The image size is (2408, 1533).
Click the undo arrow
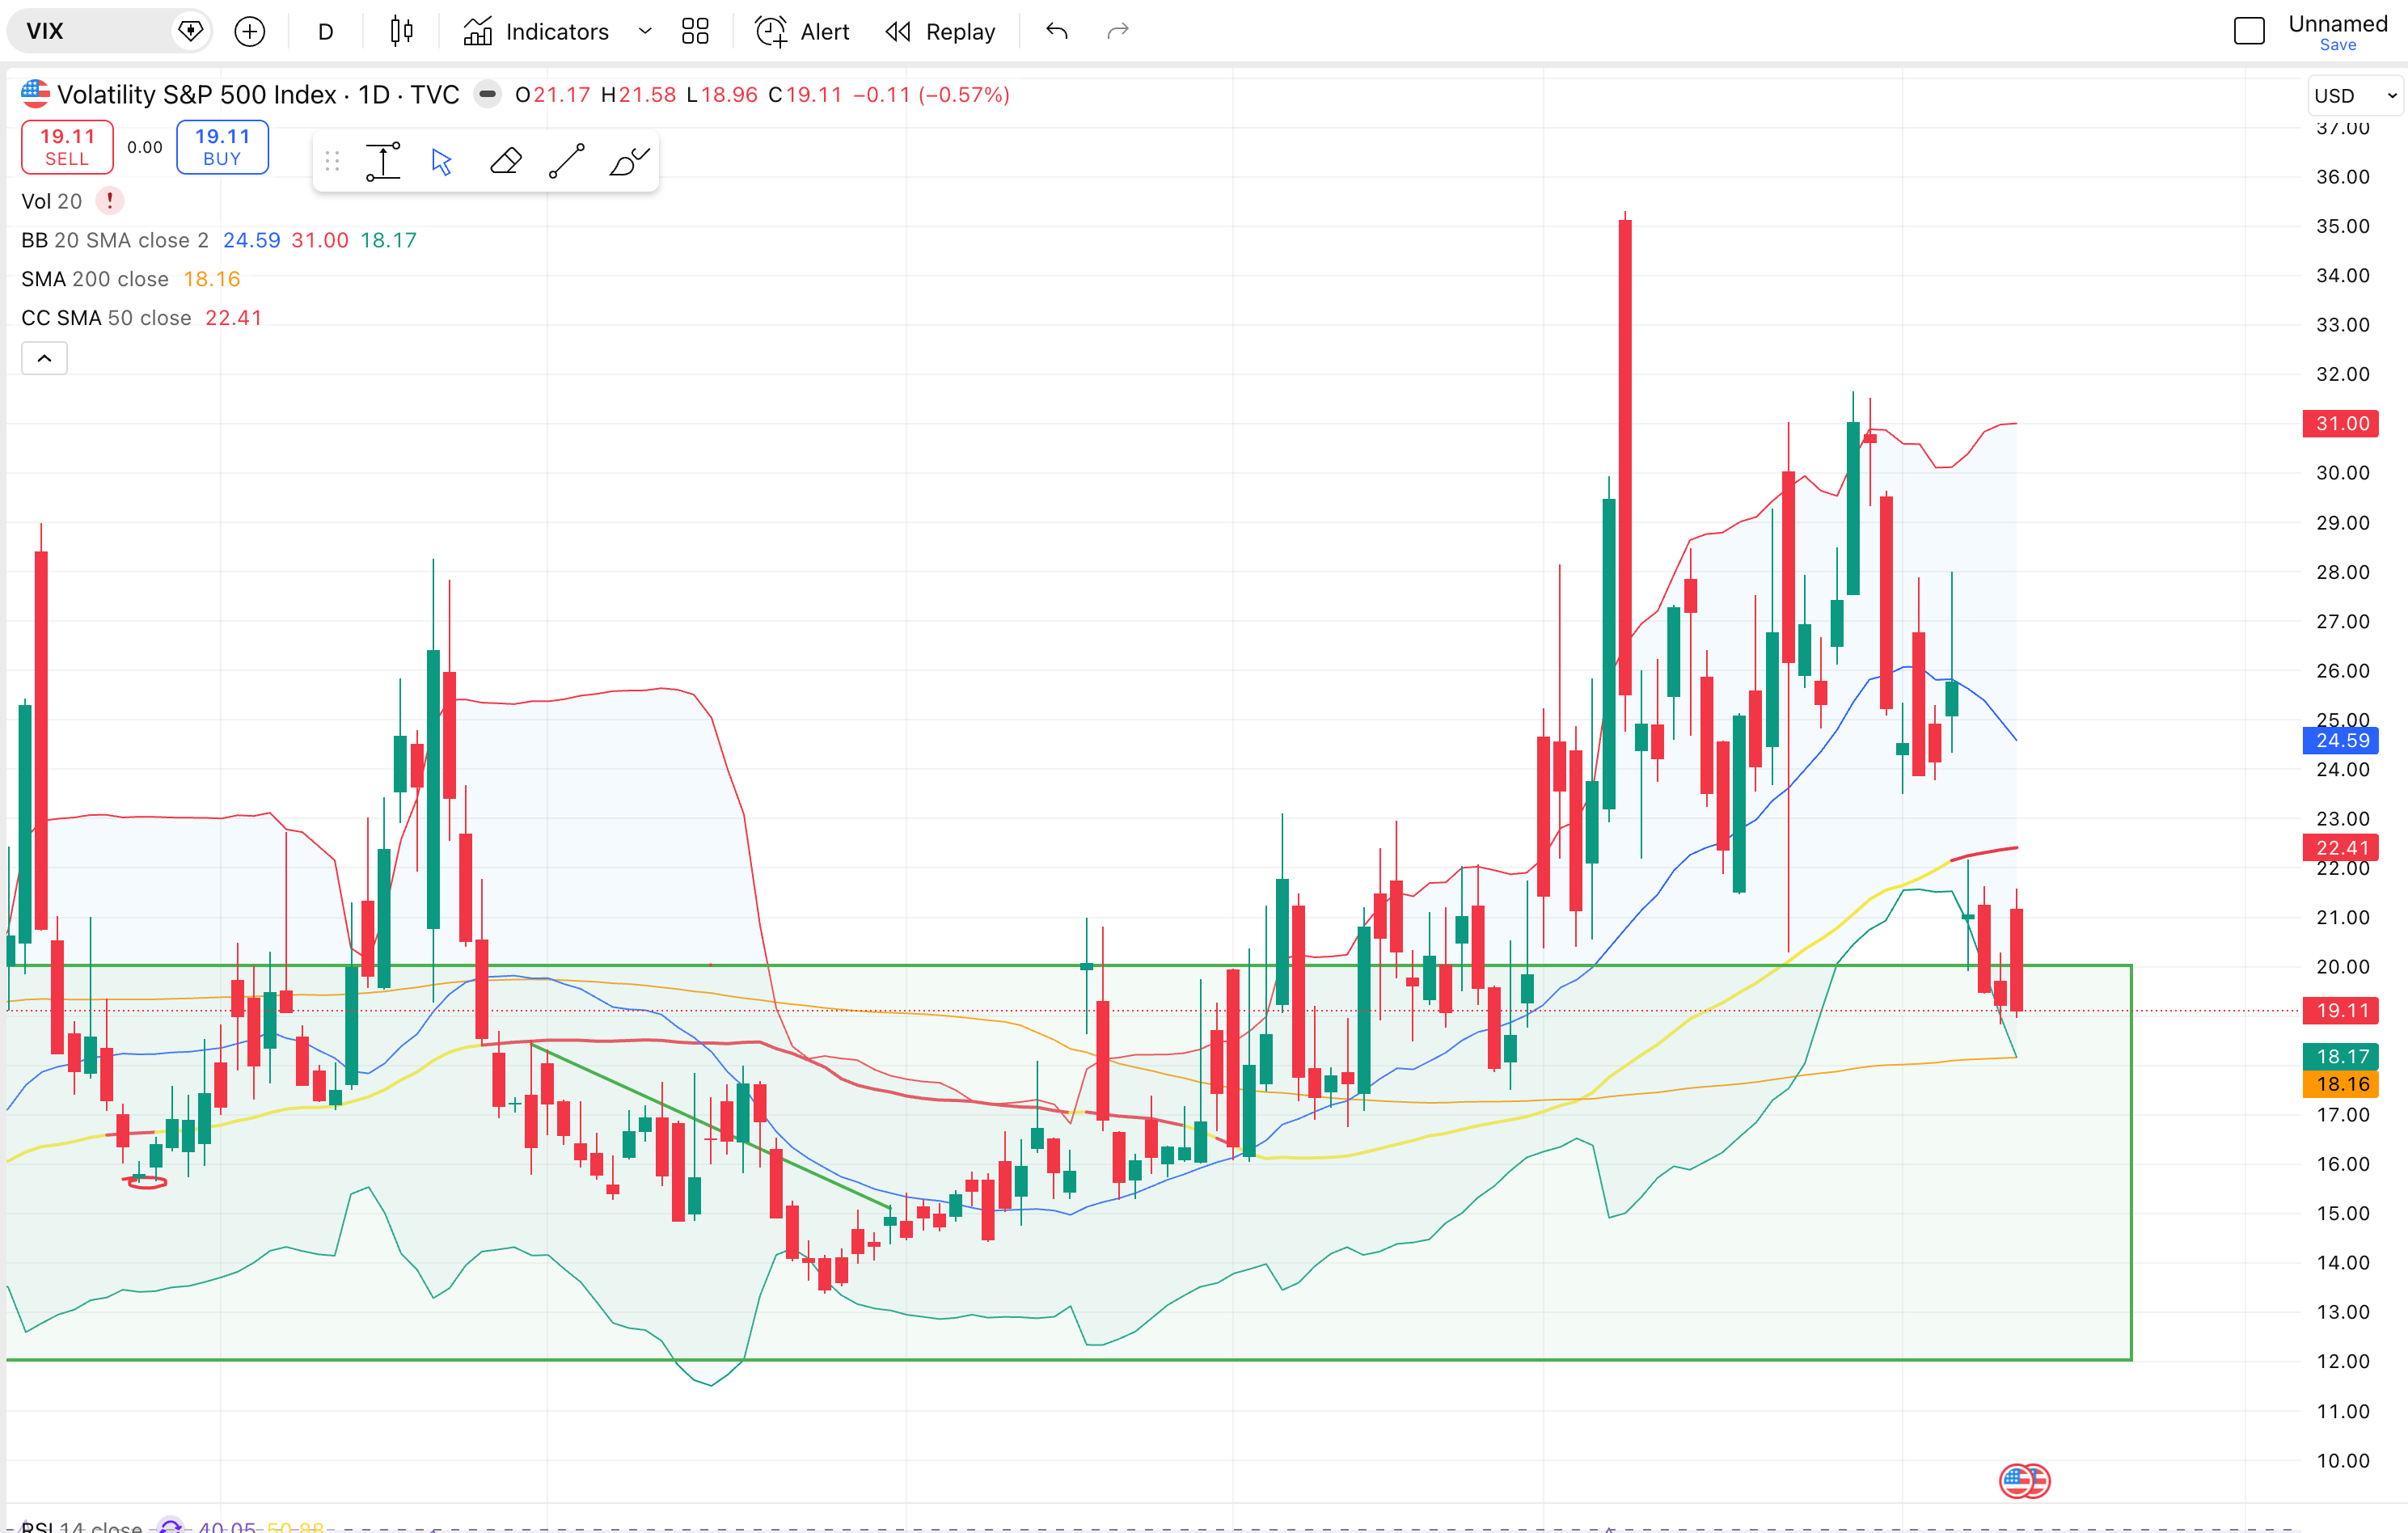[x=1057, y=32]
